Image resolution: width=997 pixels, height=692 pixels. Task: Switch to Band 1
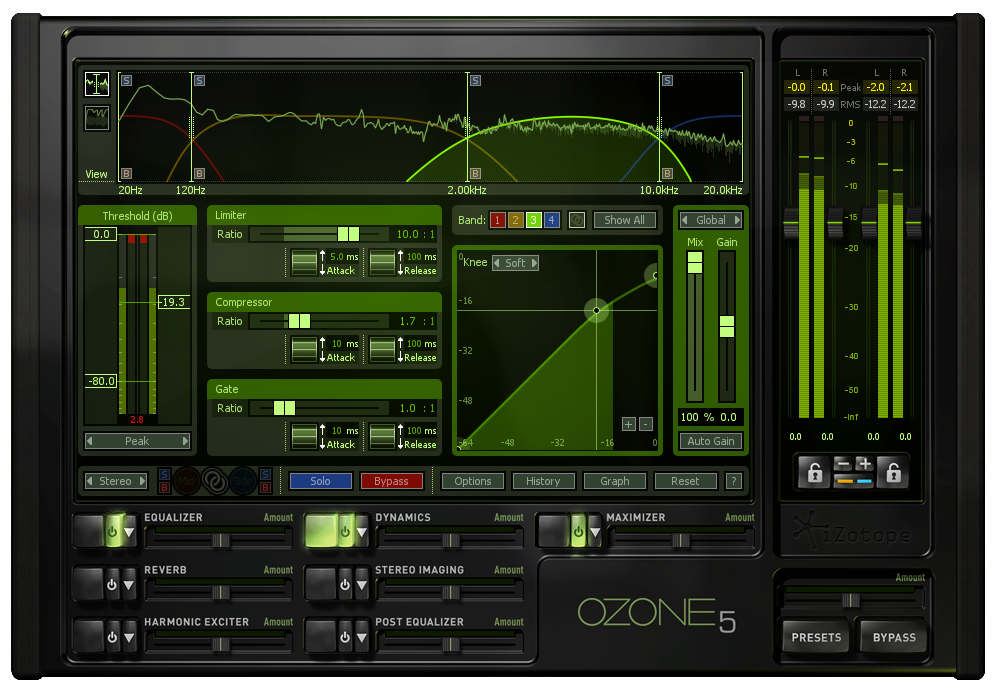[498, 220]
